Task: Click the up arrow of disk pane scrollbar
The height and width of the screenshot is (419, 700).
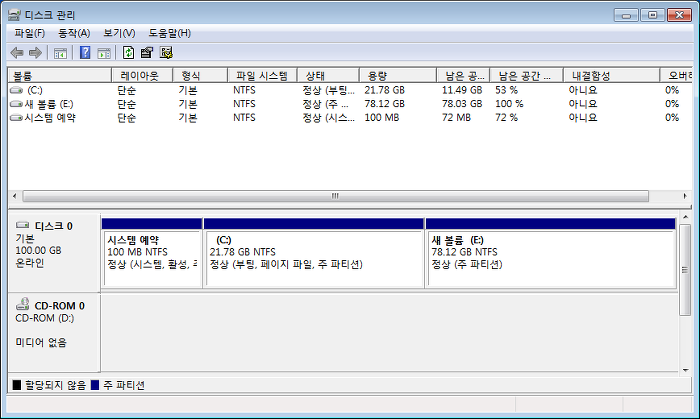Action: pyautogui.click(x=685, y=217)
